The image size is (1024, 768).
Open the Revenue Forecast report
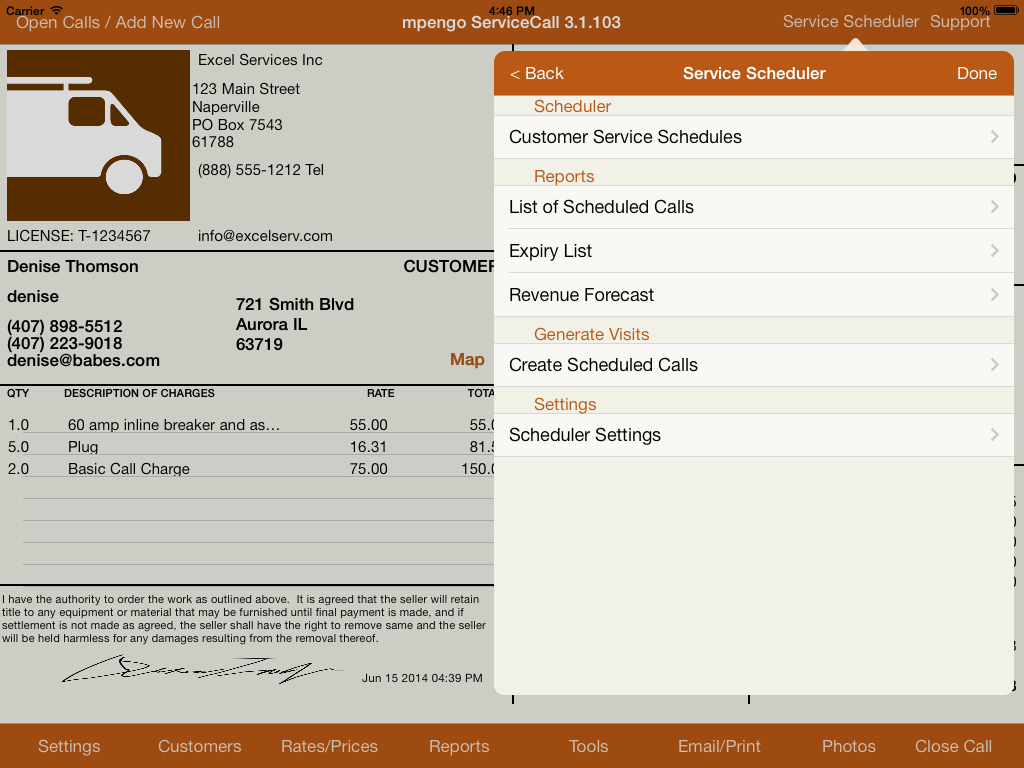(581, 295)
